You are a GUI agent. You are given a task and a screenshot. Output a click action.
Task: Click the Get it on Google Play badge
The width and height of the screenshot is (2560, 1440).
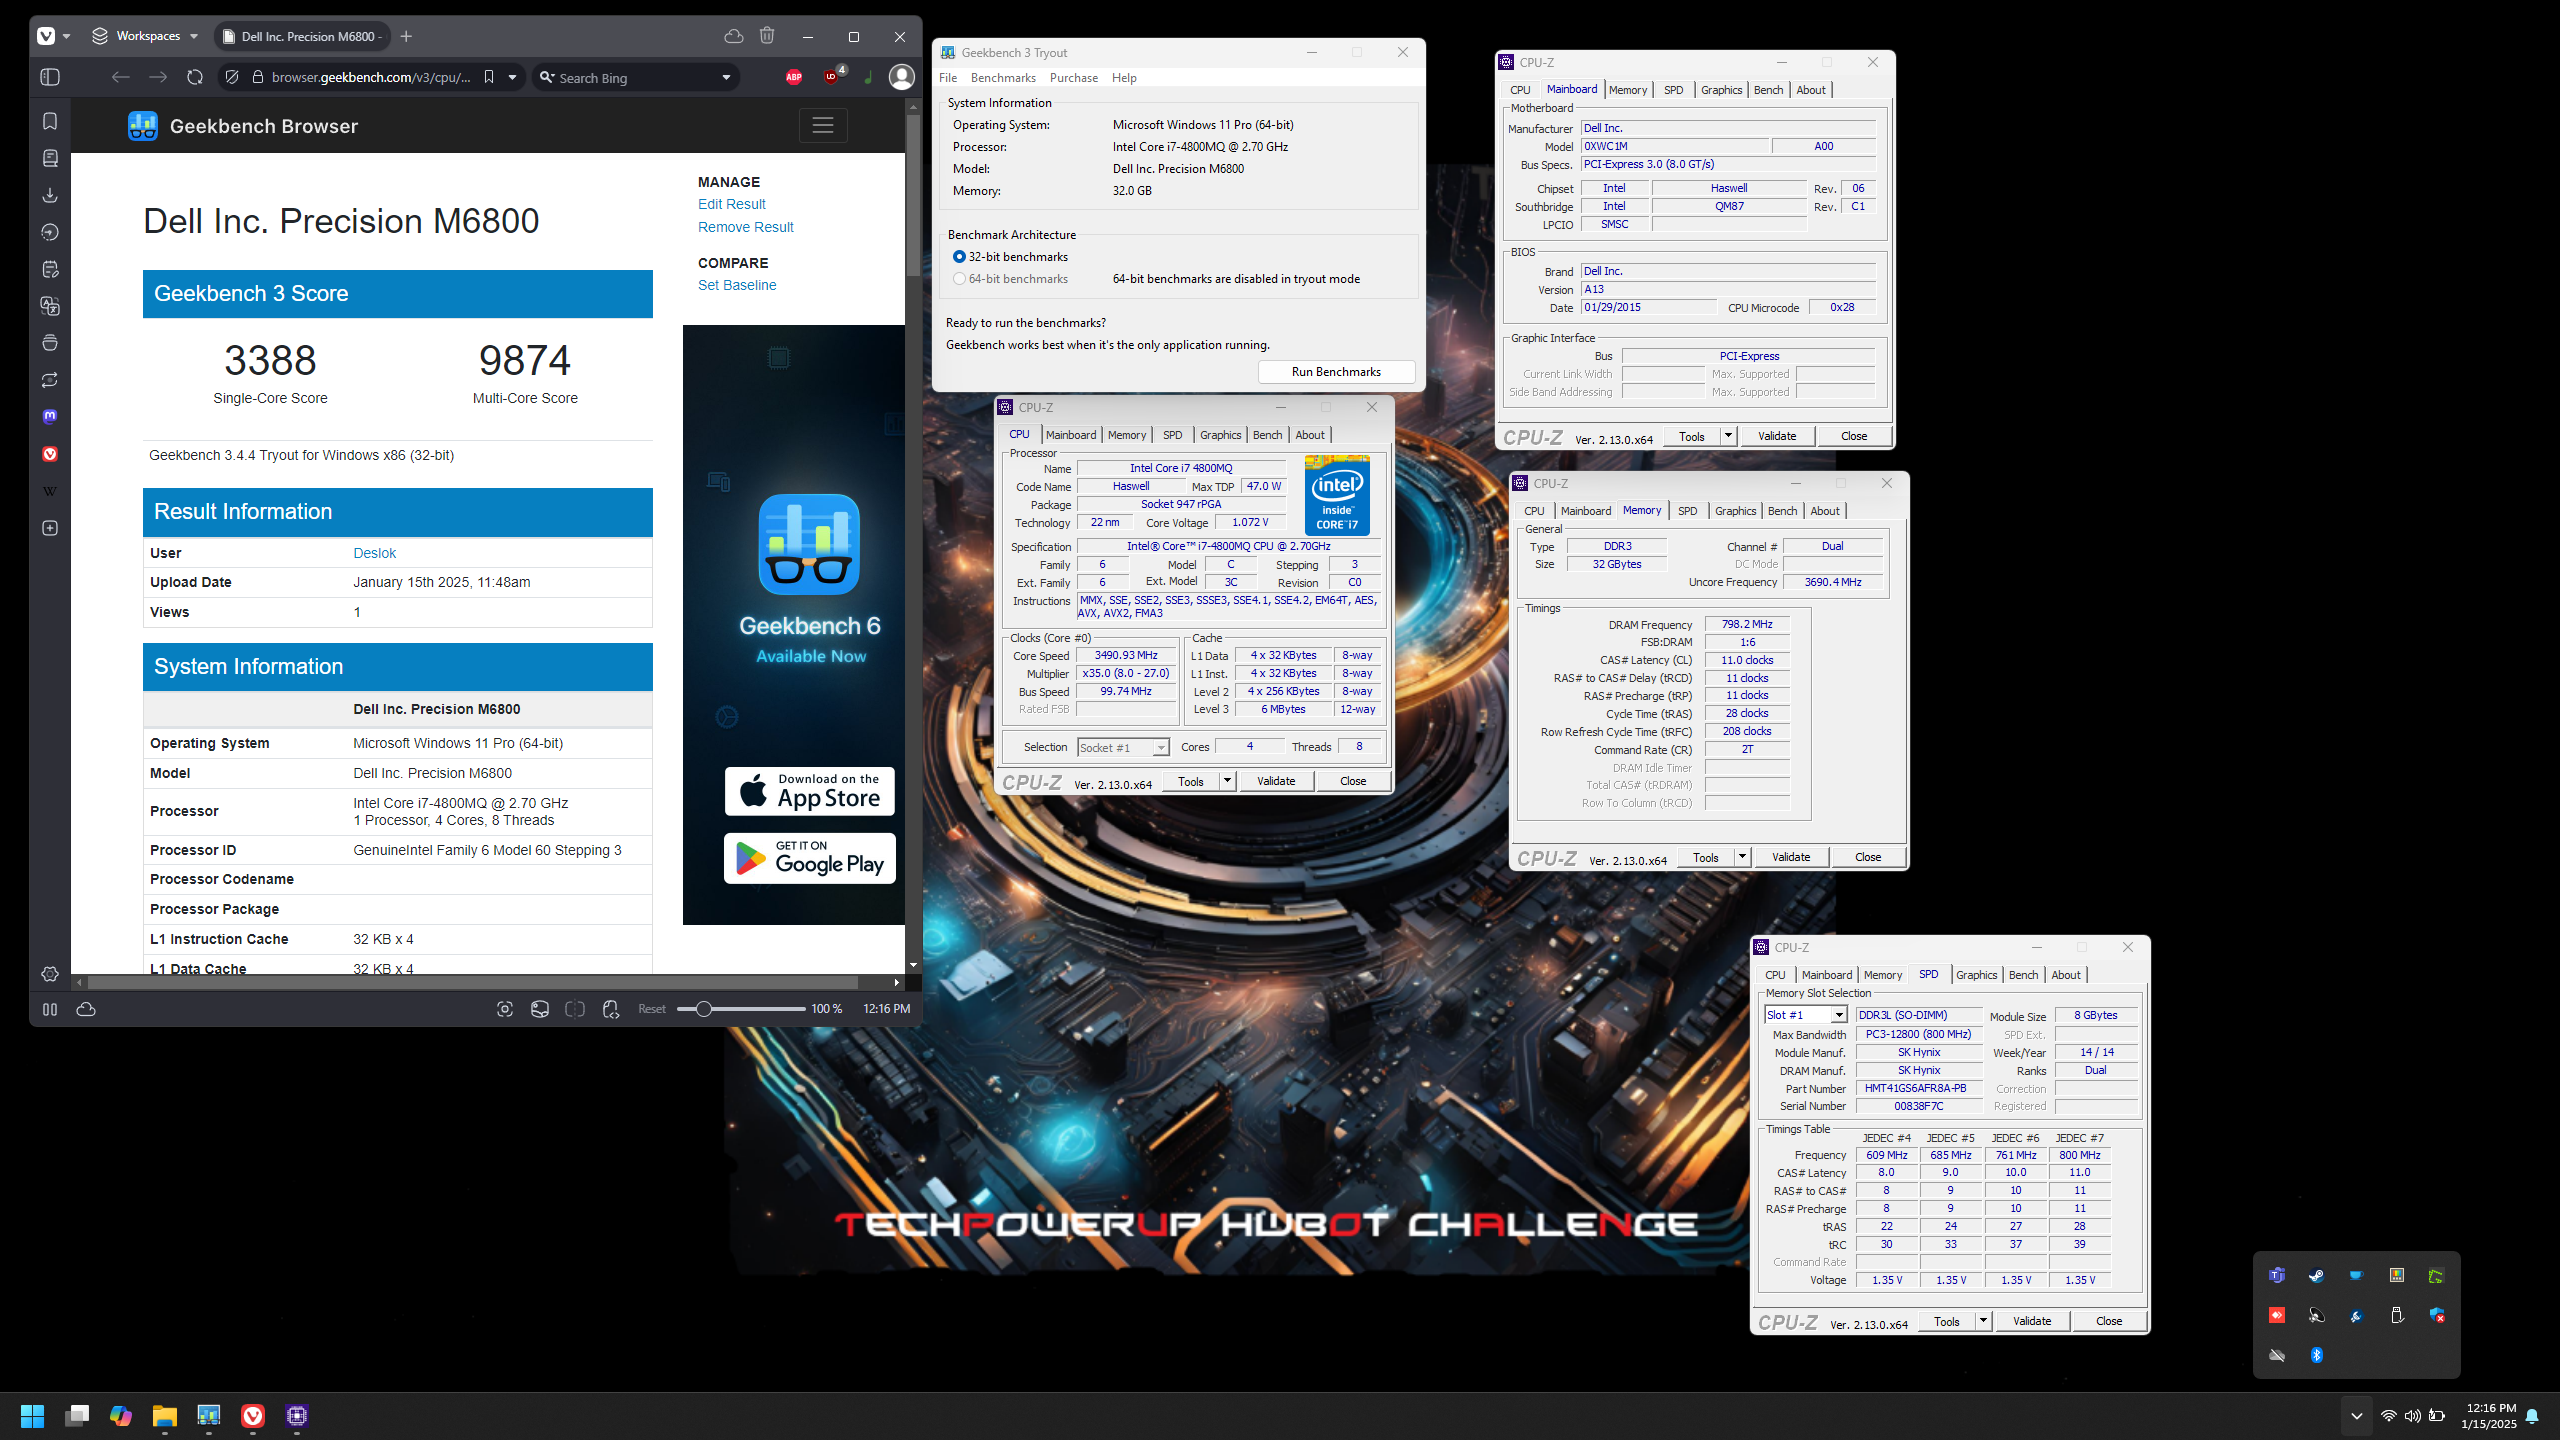click(809, 858)
